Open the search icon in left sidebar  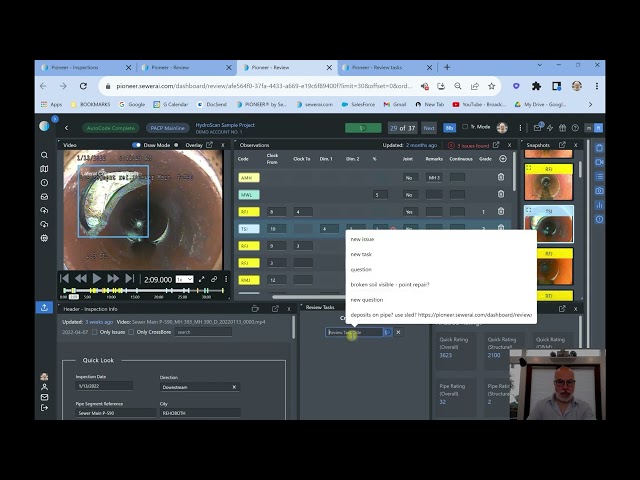pyautogui.click(x=44, y=155)
